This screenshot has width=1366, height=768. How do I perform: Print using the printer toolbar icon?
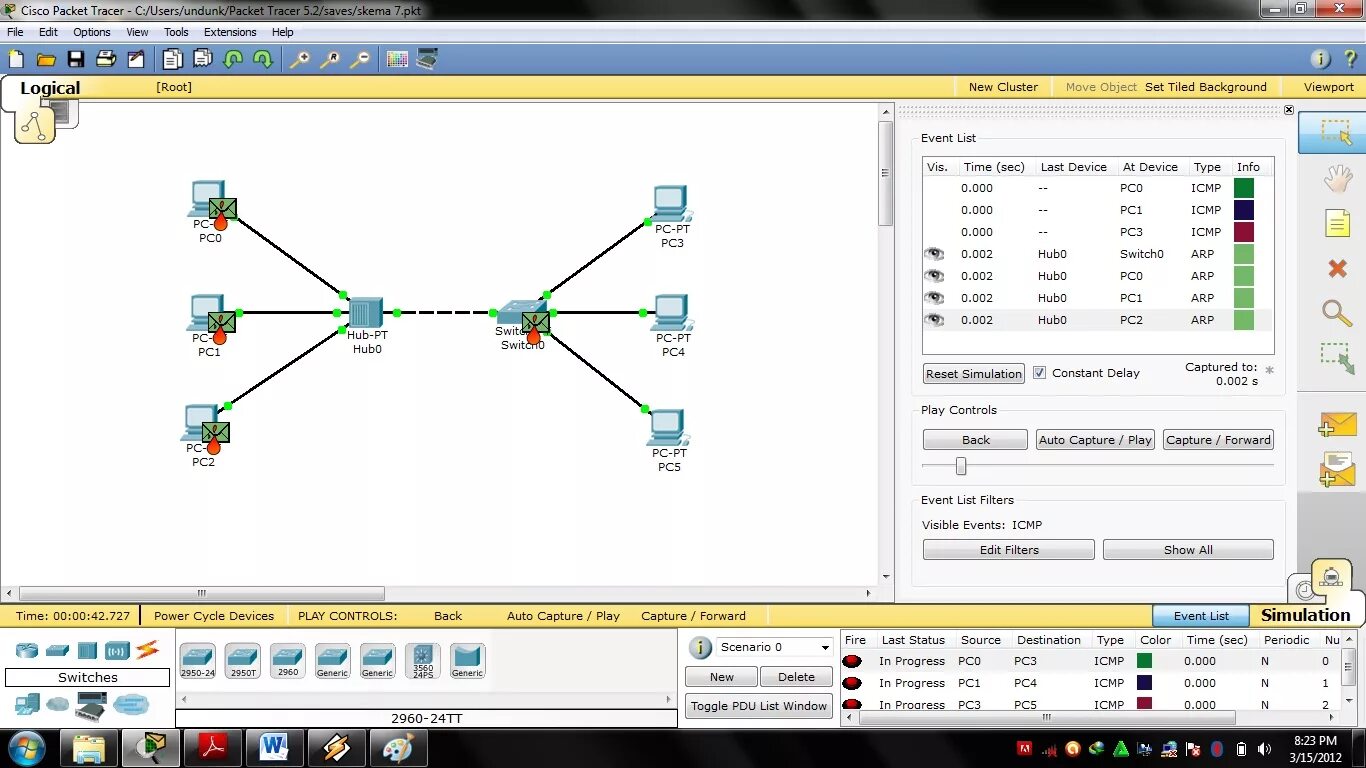(106, 59)
